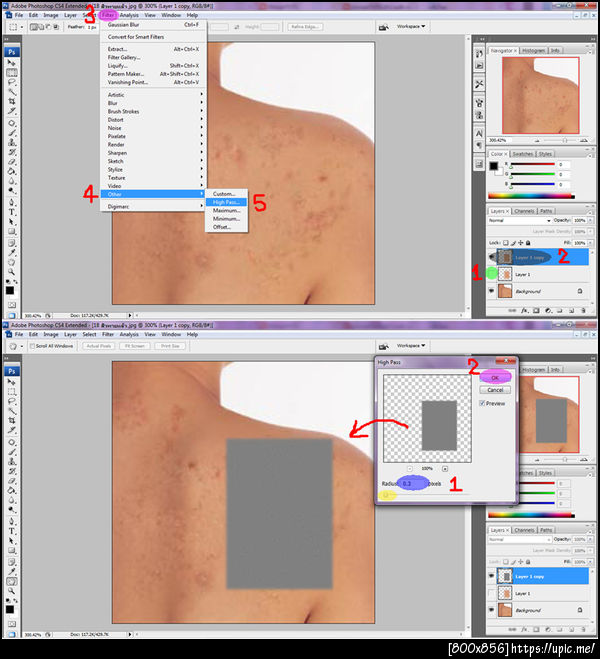Select the Clone Stamp tool in the upper toolbox

(11, 143)
